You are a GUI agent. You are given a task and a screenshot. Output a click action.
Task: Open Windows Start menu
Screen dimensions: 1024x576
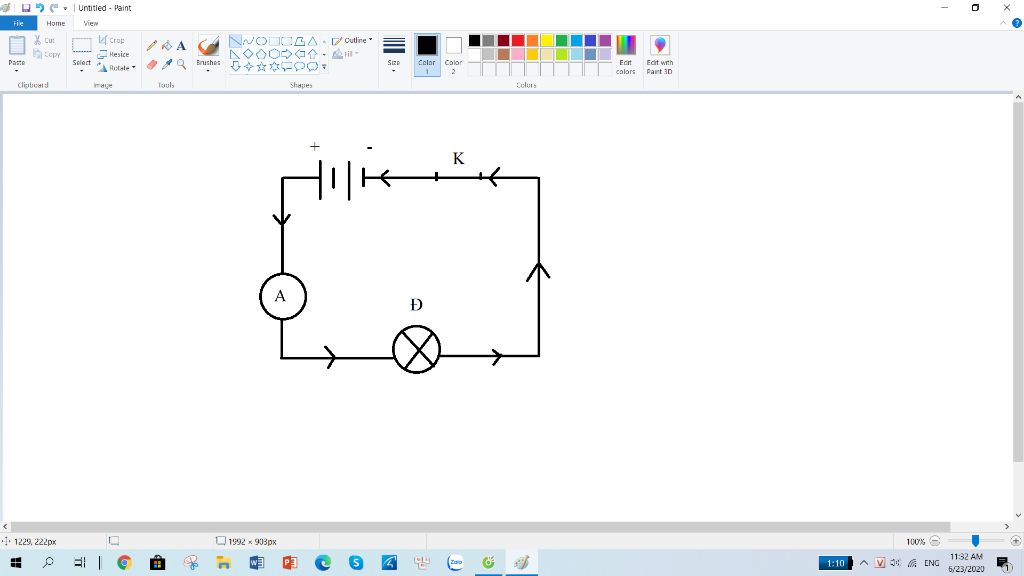point(16,562)
